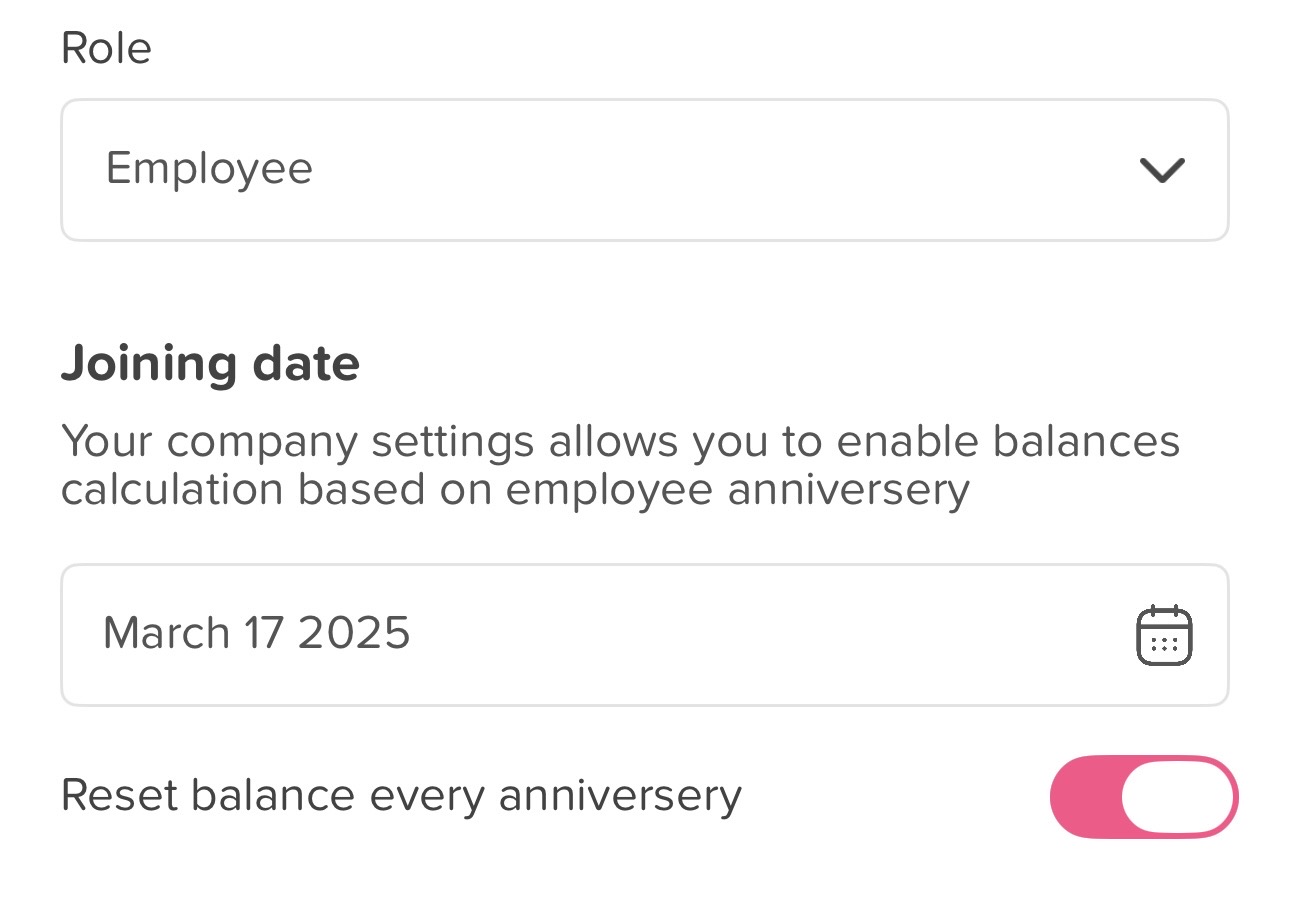
Task: Toggle Reset balance every anniversery switch
Action: tap(1143, 796)
